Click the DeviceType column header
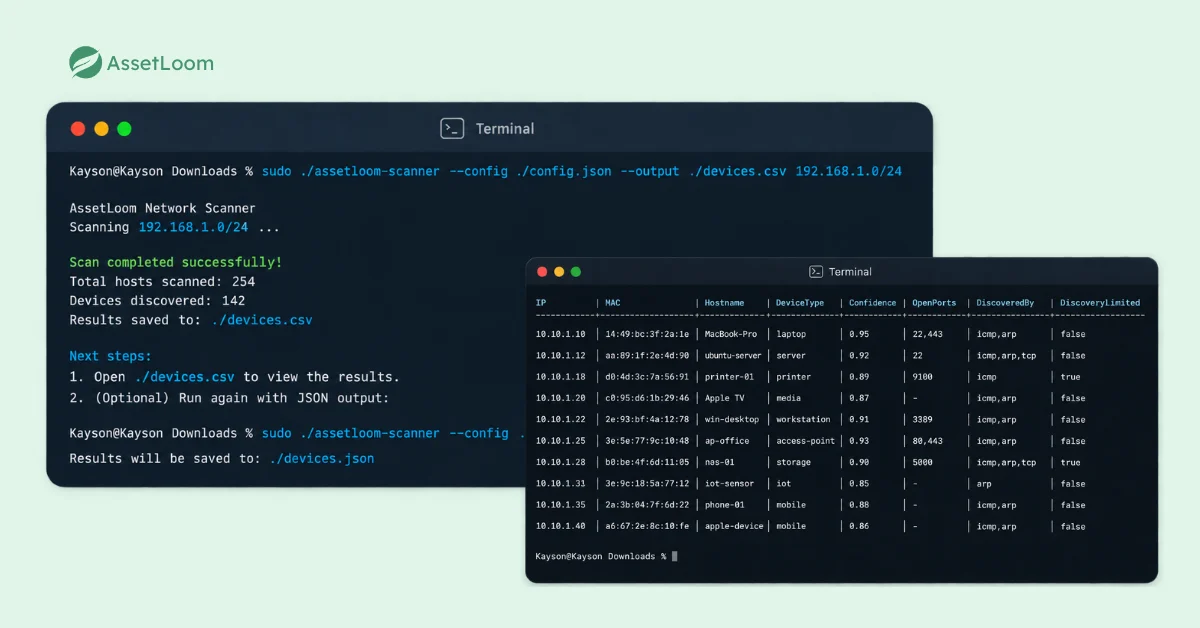 (x=800, y=303)
